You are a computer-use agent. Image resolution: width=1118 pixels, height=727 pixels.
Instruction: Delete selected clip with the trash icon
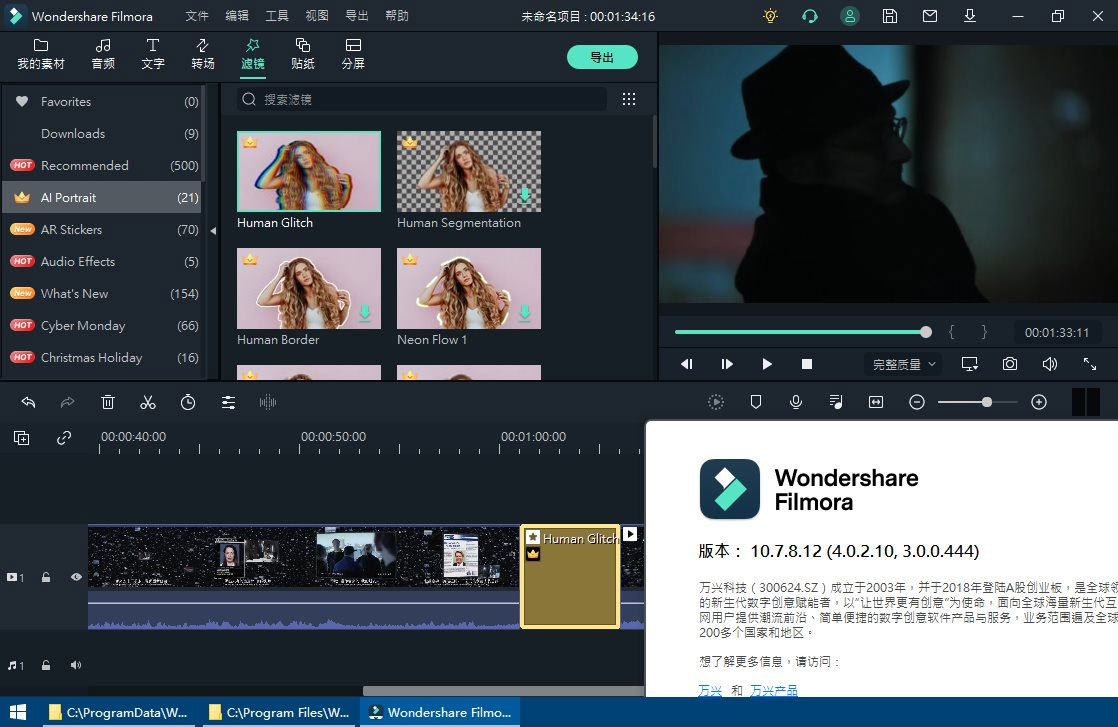click(x=107, y=401)
